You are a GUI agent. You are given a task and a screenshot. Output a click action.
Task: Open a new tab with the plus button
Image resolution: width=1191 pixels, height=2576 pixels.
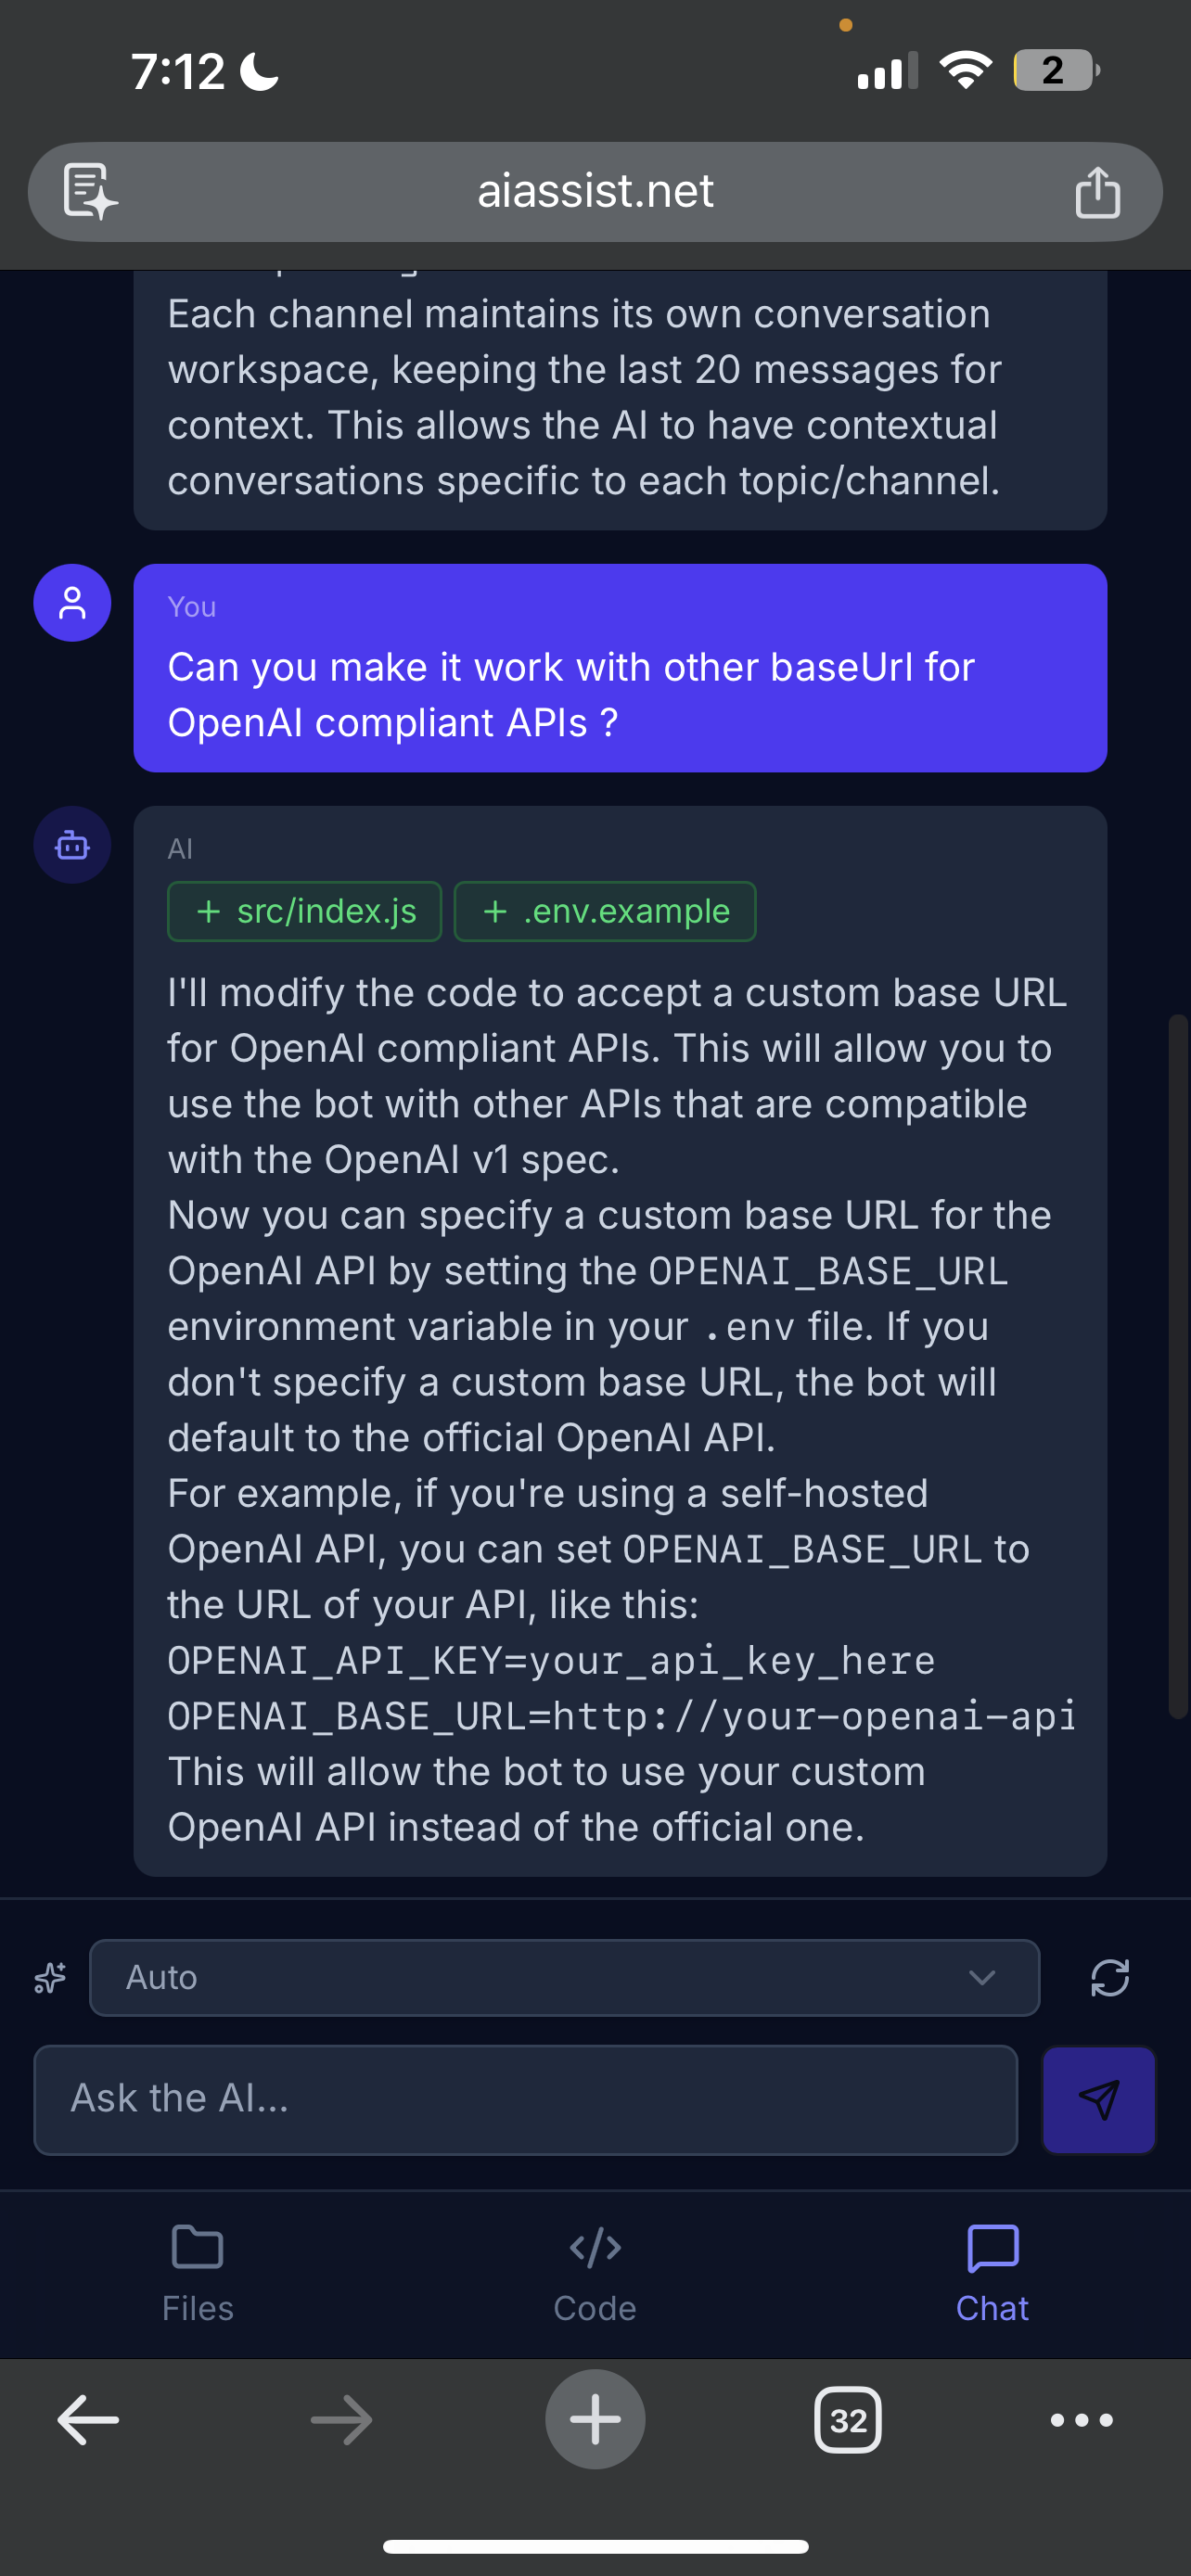595,2420
